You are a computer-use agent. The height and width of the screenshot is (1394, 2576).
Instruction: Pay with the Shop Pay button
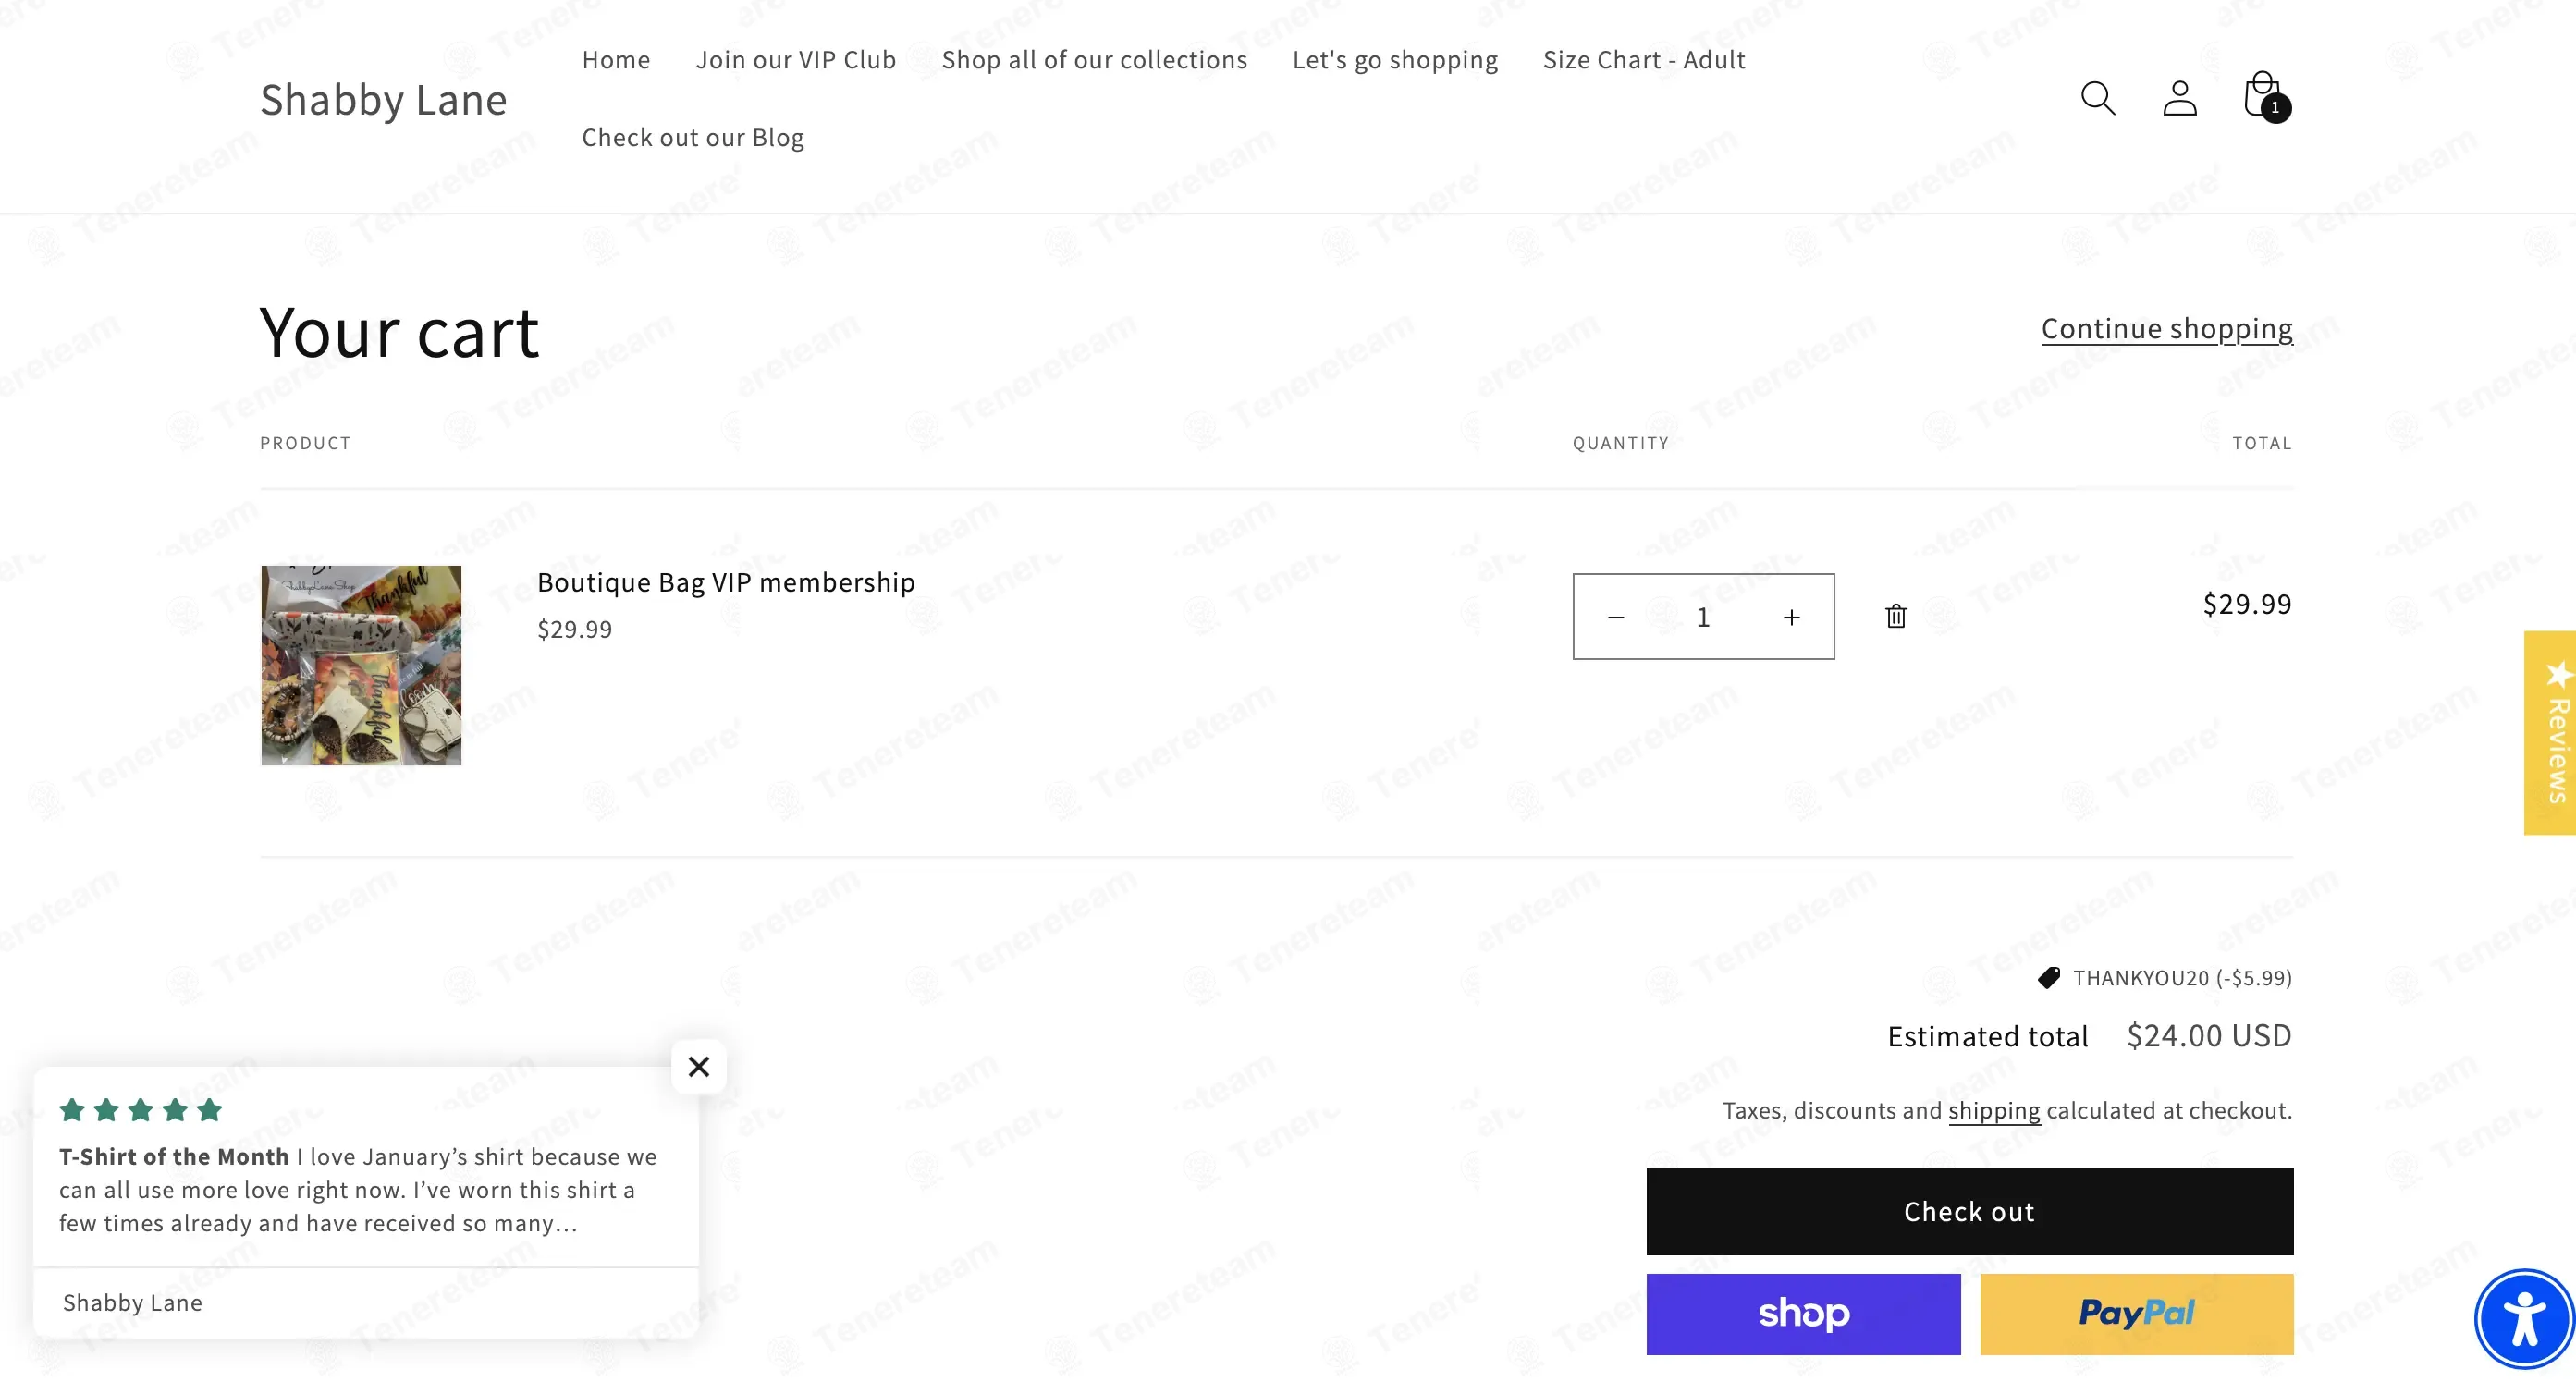1803,1313
